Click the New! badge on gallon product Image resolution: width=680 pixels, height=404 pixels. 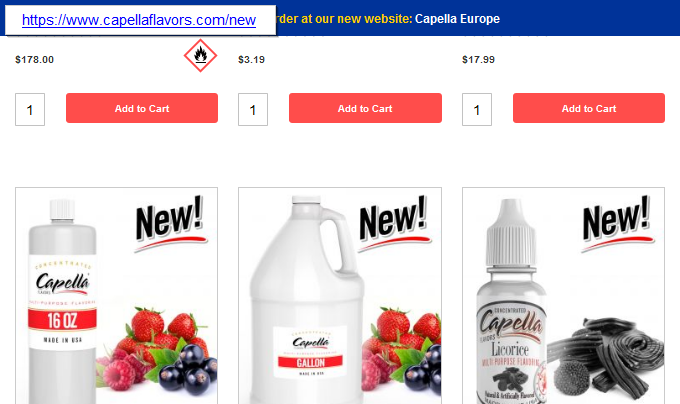[394, 224]
